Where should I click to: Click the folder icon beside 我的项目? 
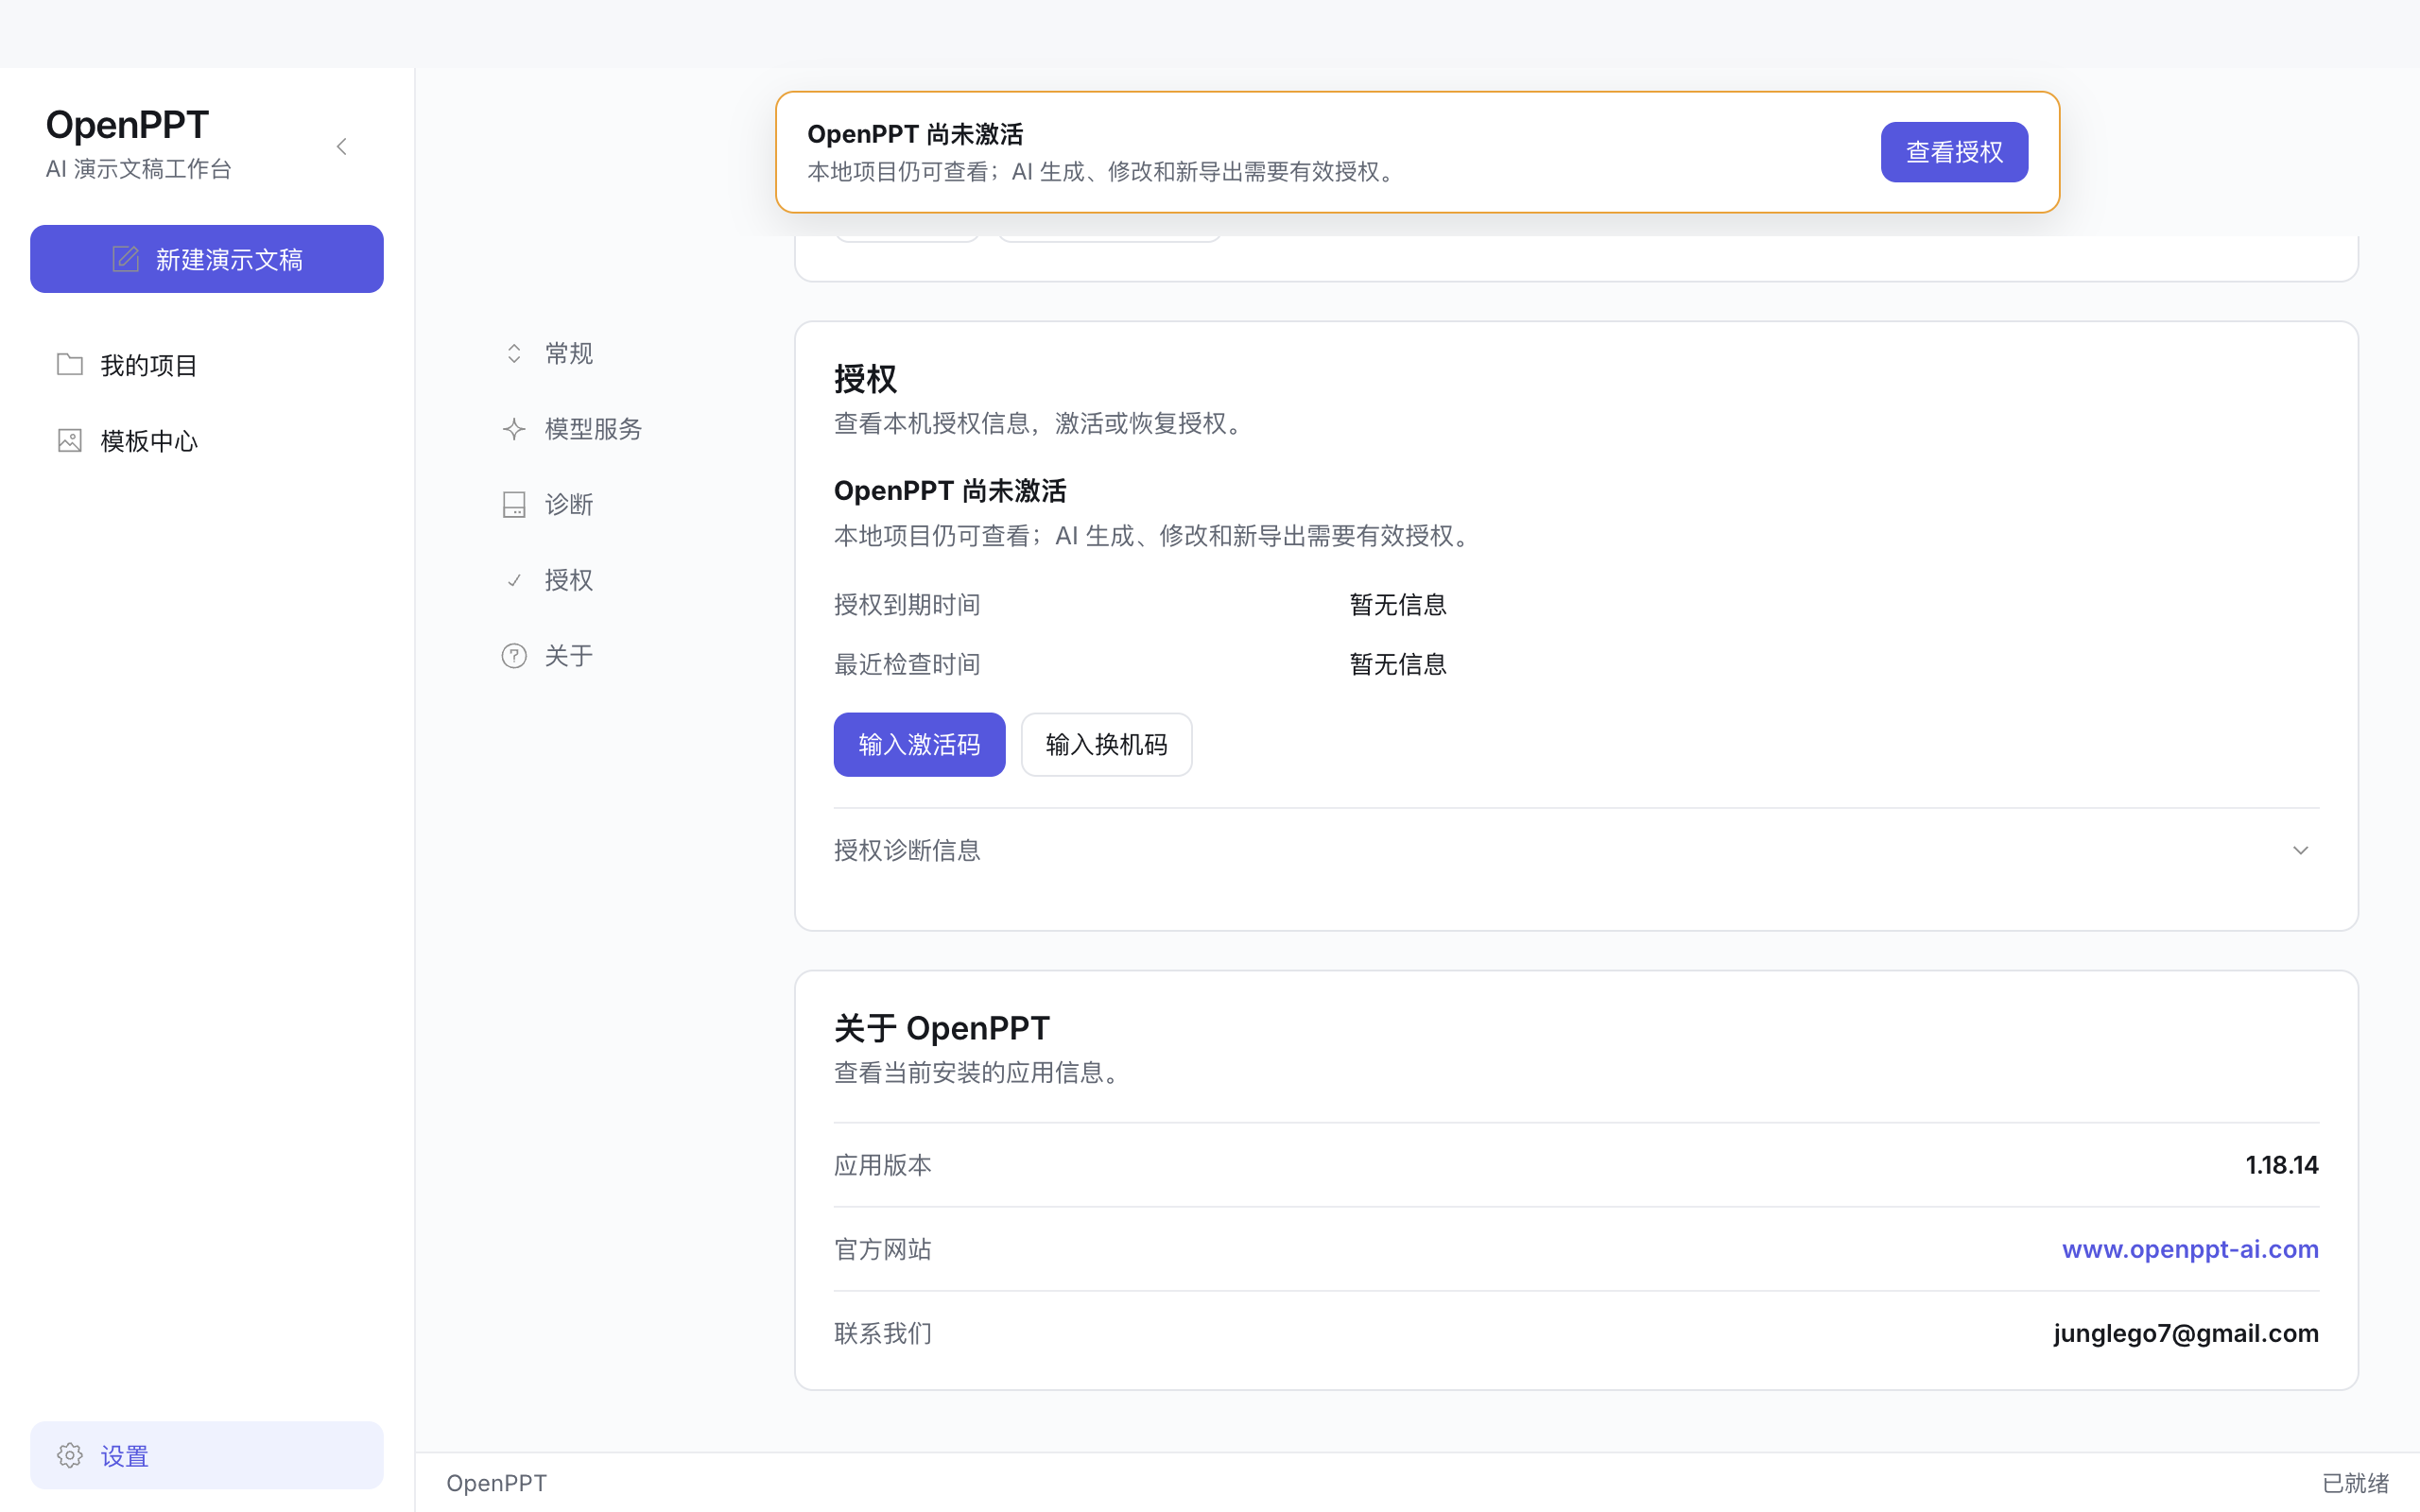[70, 364]
